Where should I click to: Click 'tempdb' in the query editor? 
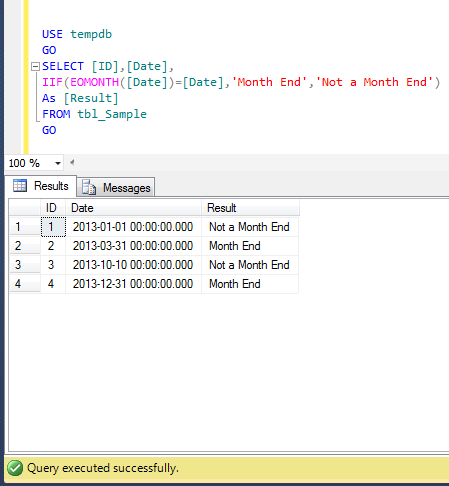pyautogui.click(x=91, y=34)
